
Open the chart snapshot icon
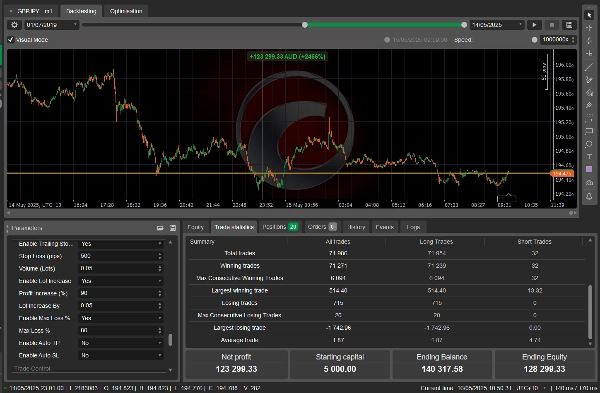pos(589,183)
